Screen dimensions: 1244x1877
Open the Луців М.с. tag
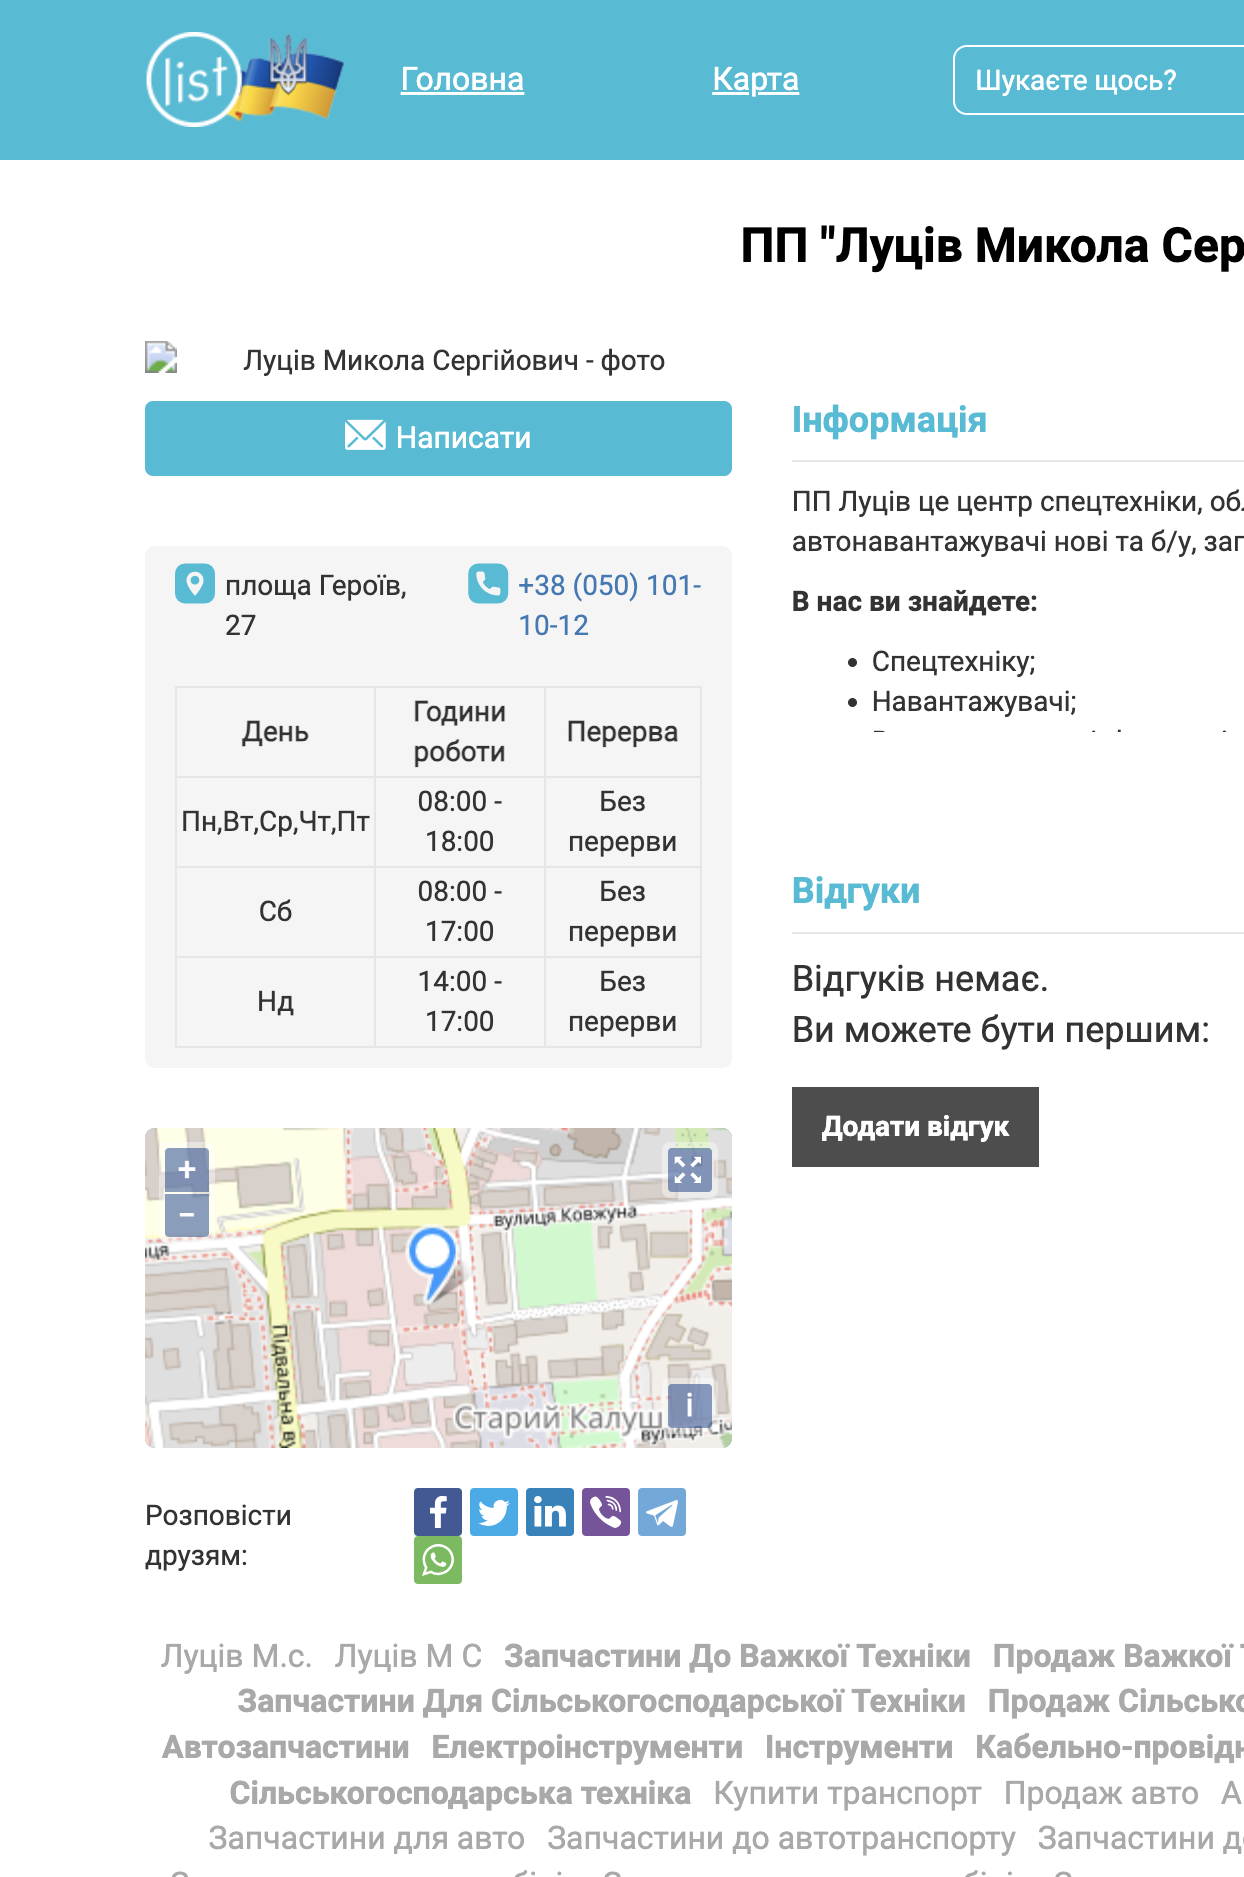[236, 1656]
